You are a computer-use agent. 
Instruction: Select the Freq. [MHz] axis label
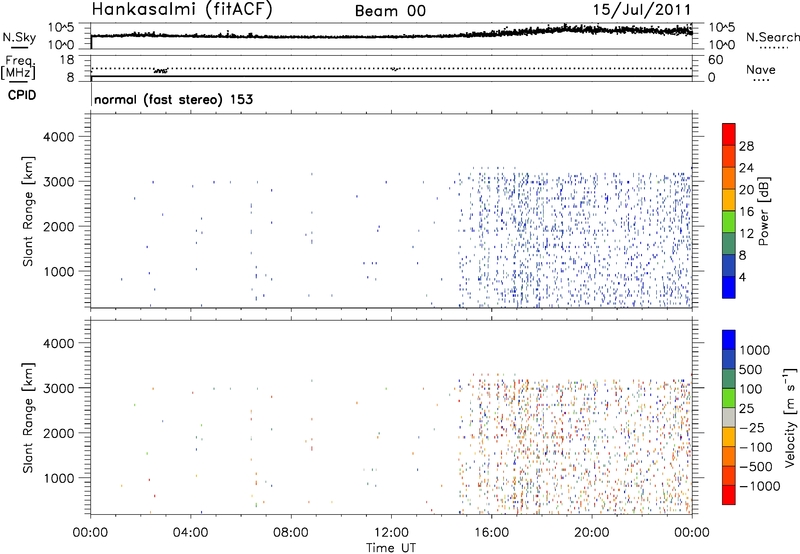(x=20, y=68)
